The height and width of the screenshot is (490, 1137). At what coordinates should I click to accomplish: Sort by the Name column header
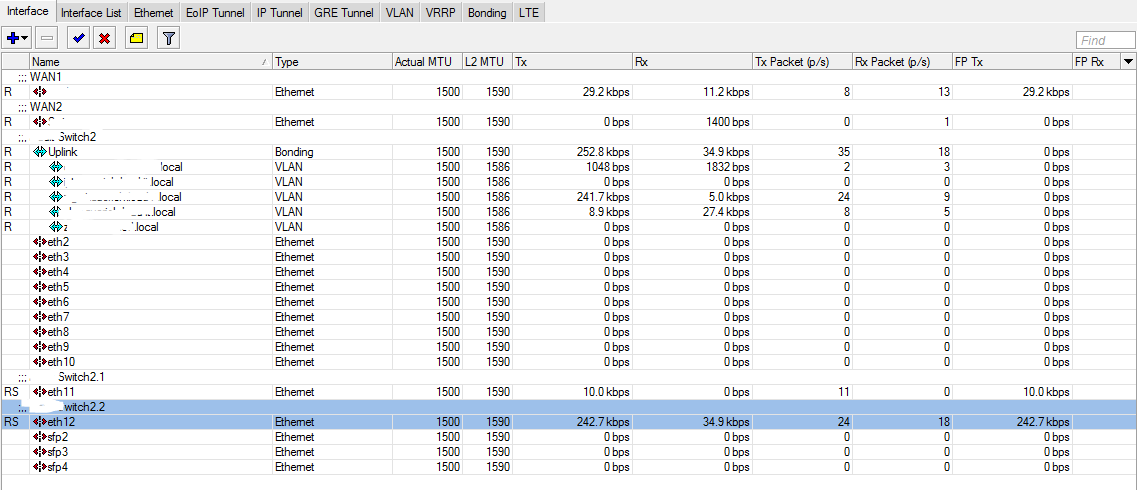[x=150, y=62]
